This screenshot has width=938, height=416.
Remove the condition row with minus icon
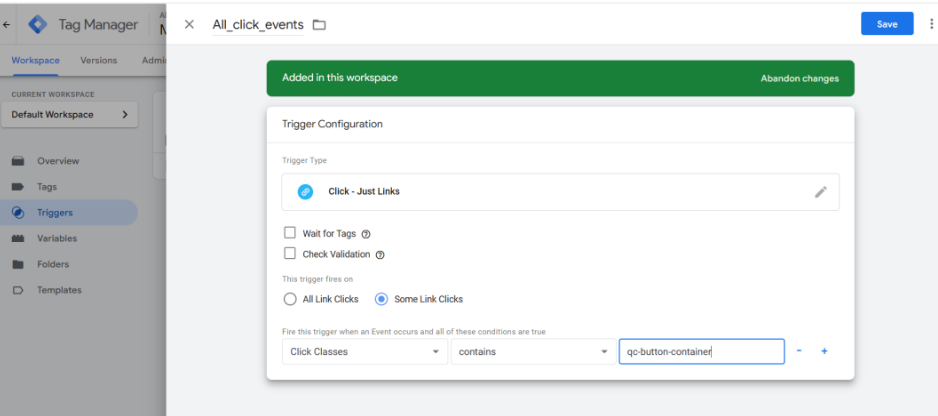pyautogui.click(x=799, y=351)
